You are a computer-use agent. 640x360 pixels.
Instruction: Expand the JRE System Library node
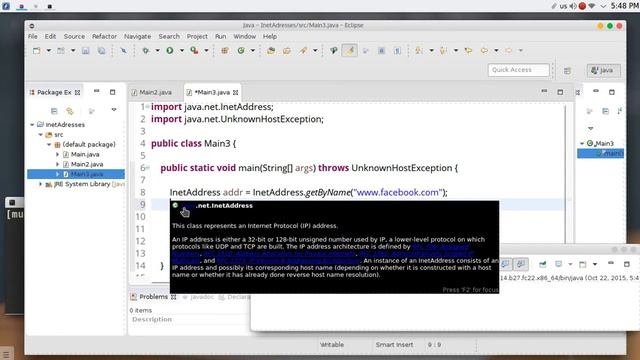[40, 184]
